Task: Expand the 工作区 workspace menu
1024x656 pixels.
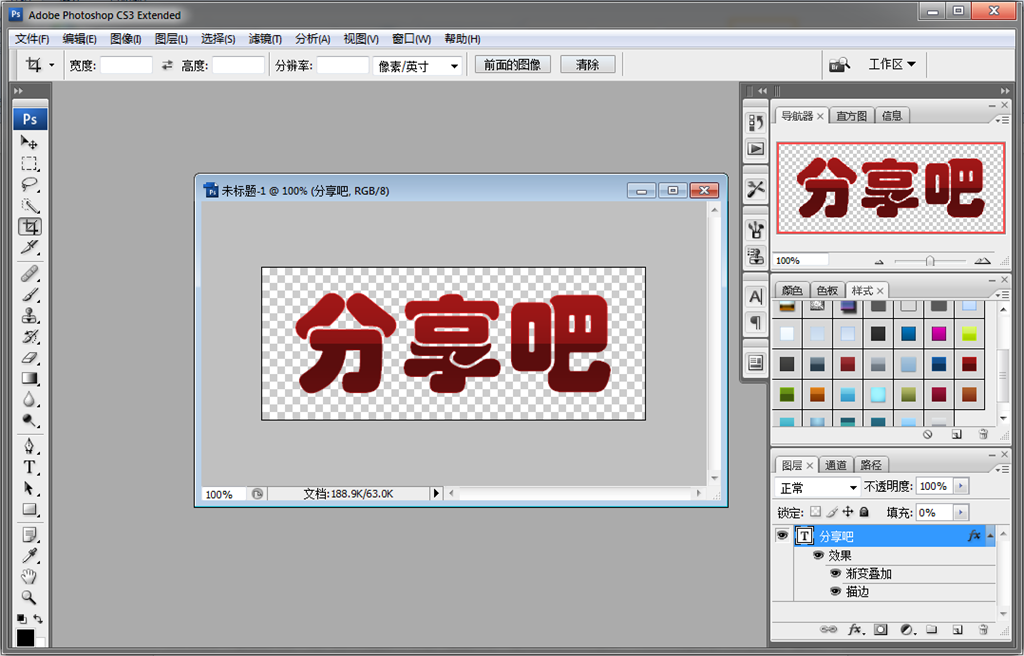Action: (x=891, y=64)
